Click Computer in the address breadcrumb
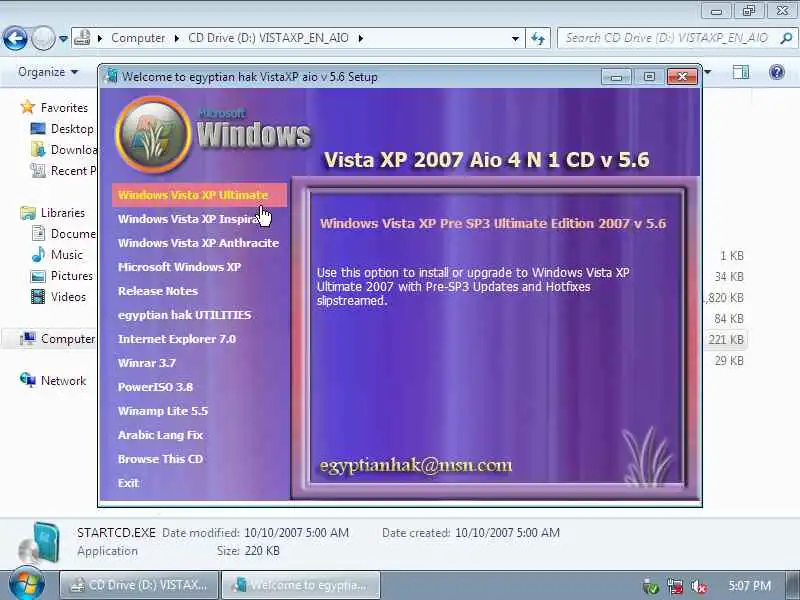800x600 pixels. tap(138, 38)
